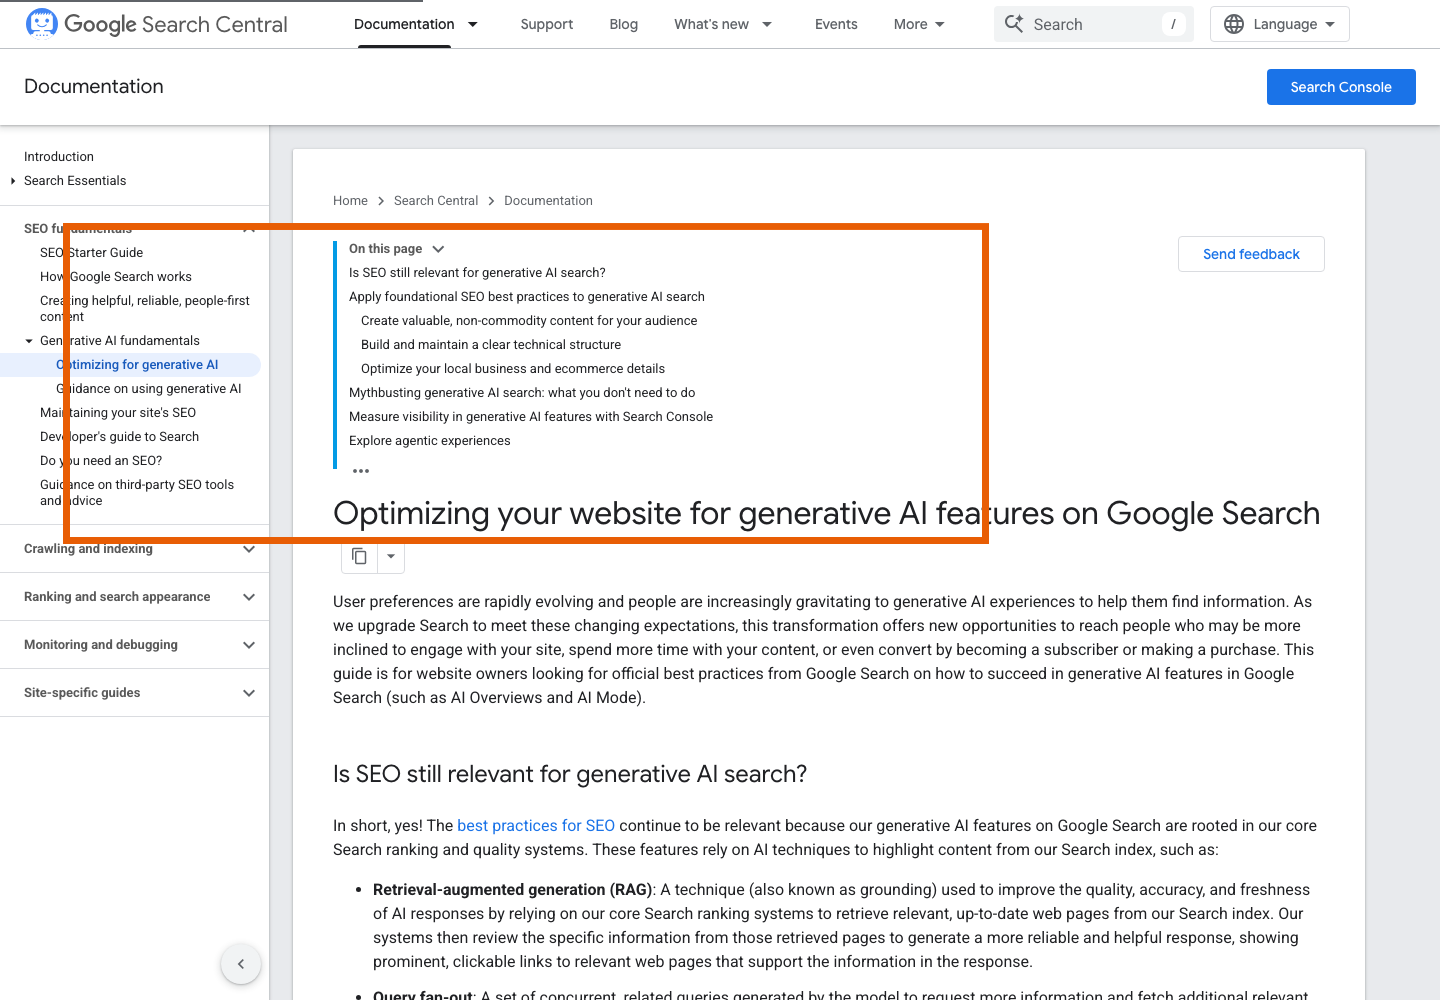Viewport: 1440px width, 1000px height.
Task: Open Guidance on third-party SEO tools
Action: coord(137,493)
